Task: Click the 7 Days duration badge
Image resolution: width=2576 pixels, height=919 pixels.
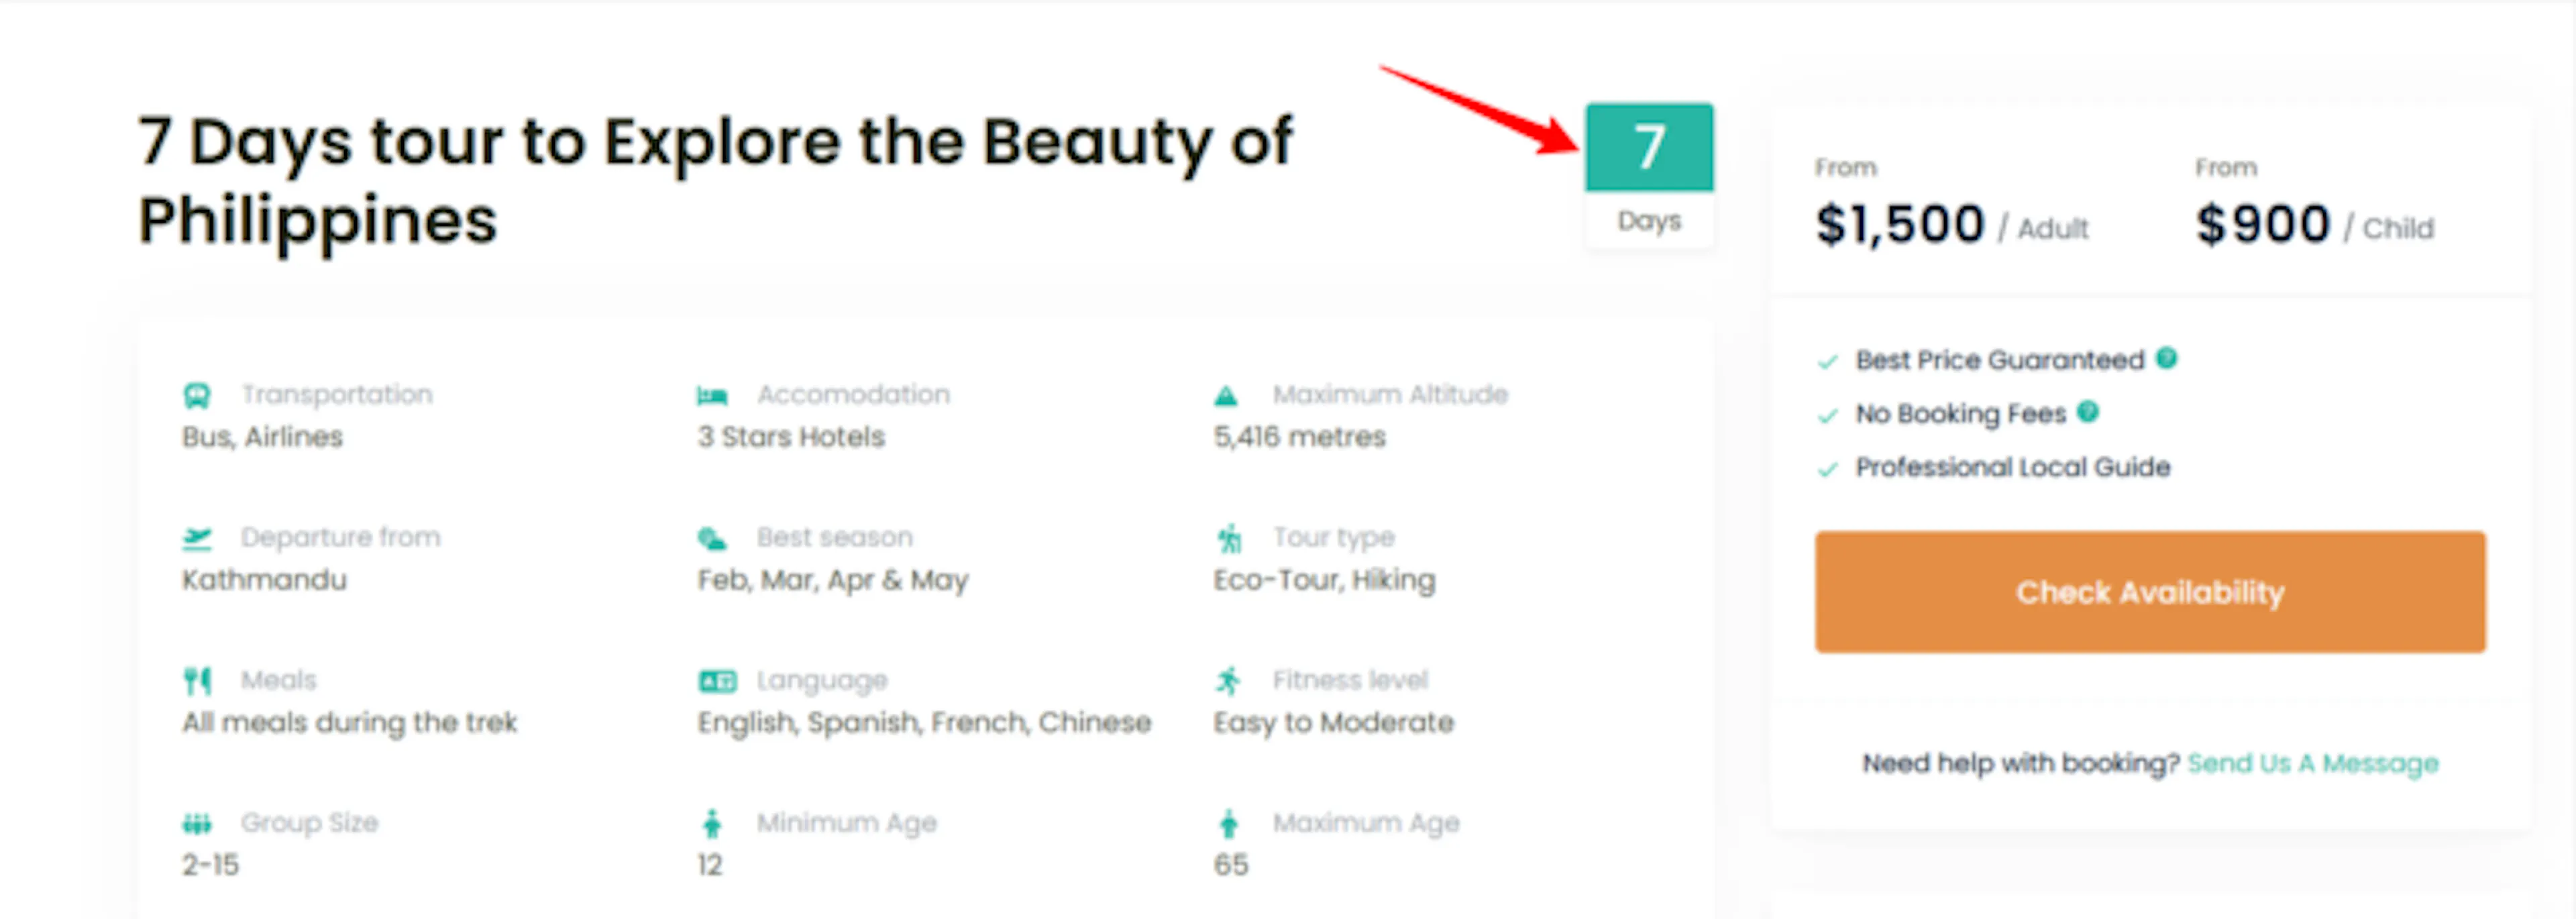Action: coord(1649,173)
